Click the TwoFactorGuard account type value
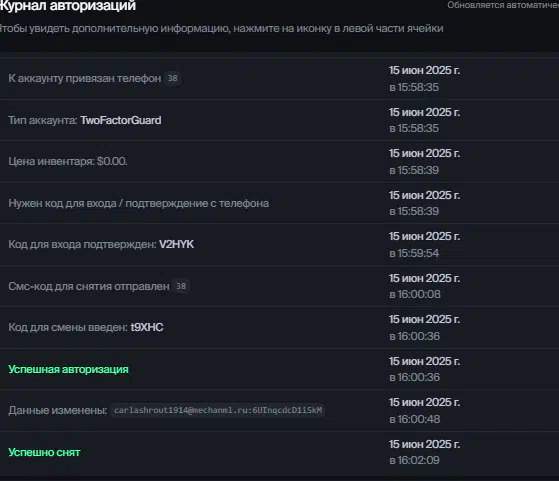The height and width of the screenshot is (481, 559). pyautogui.click(x=120, y=120)
